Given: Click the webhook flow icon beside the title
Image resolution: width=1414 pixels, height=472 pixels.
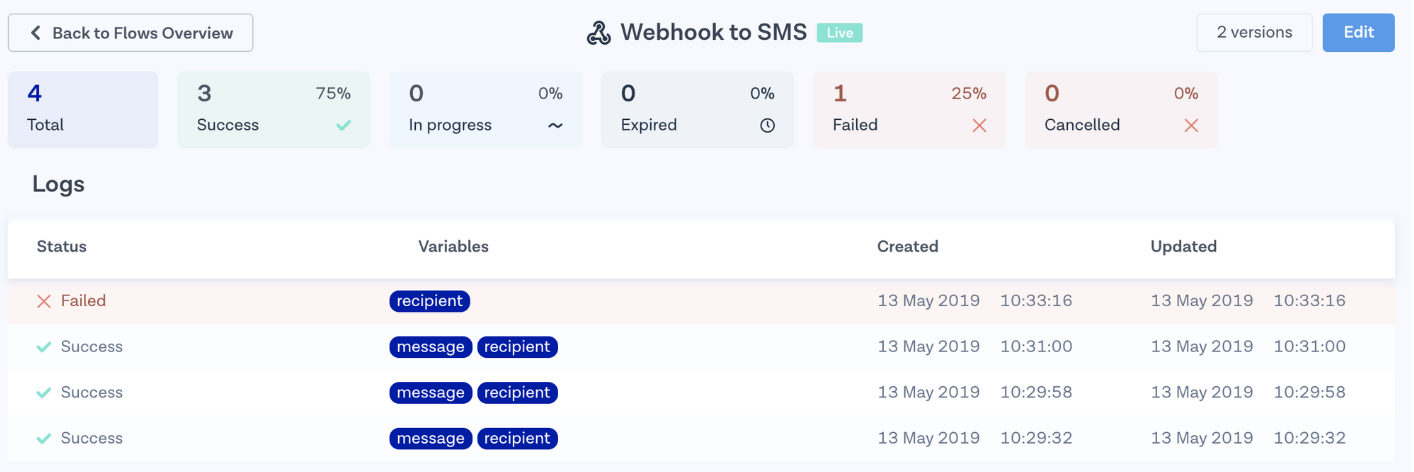Looking at the screenshot, I should coord(598,33).
